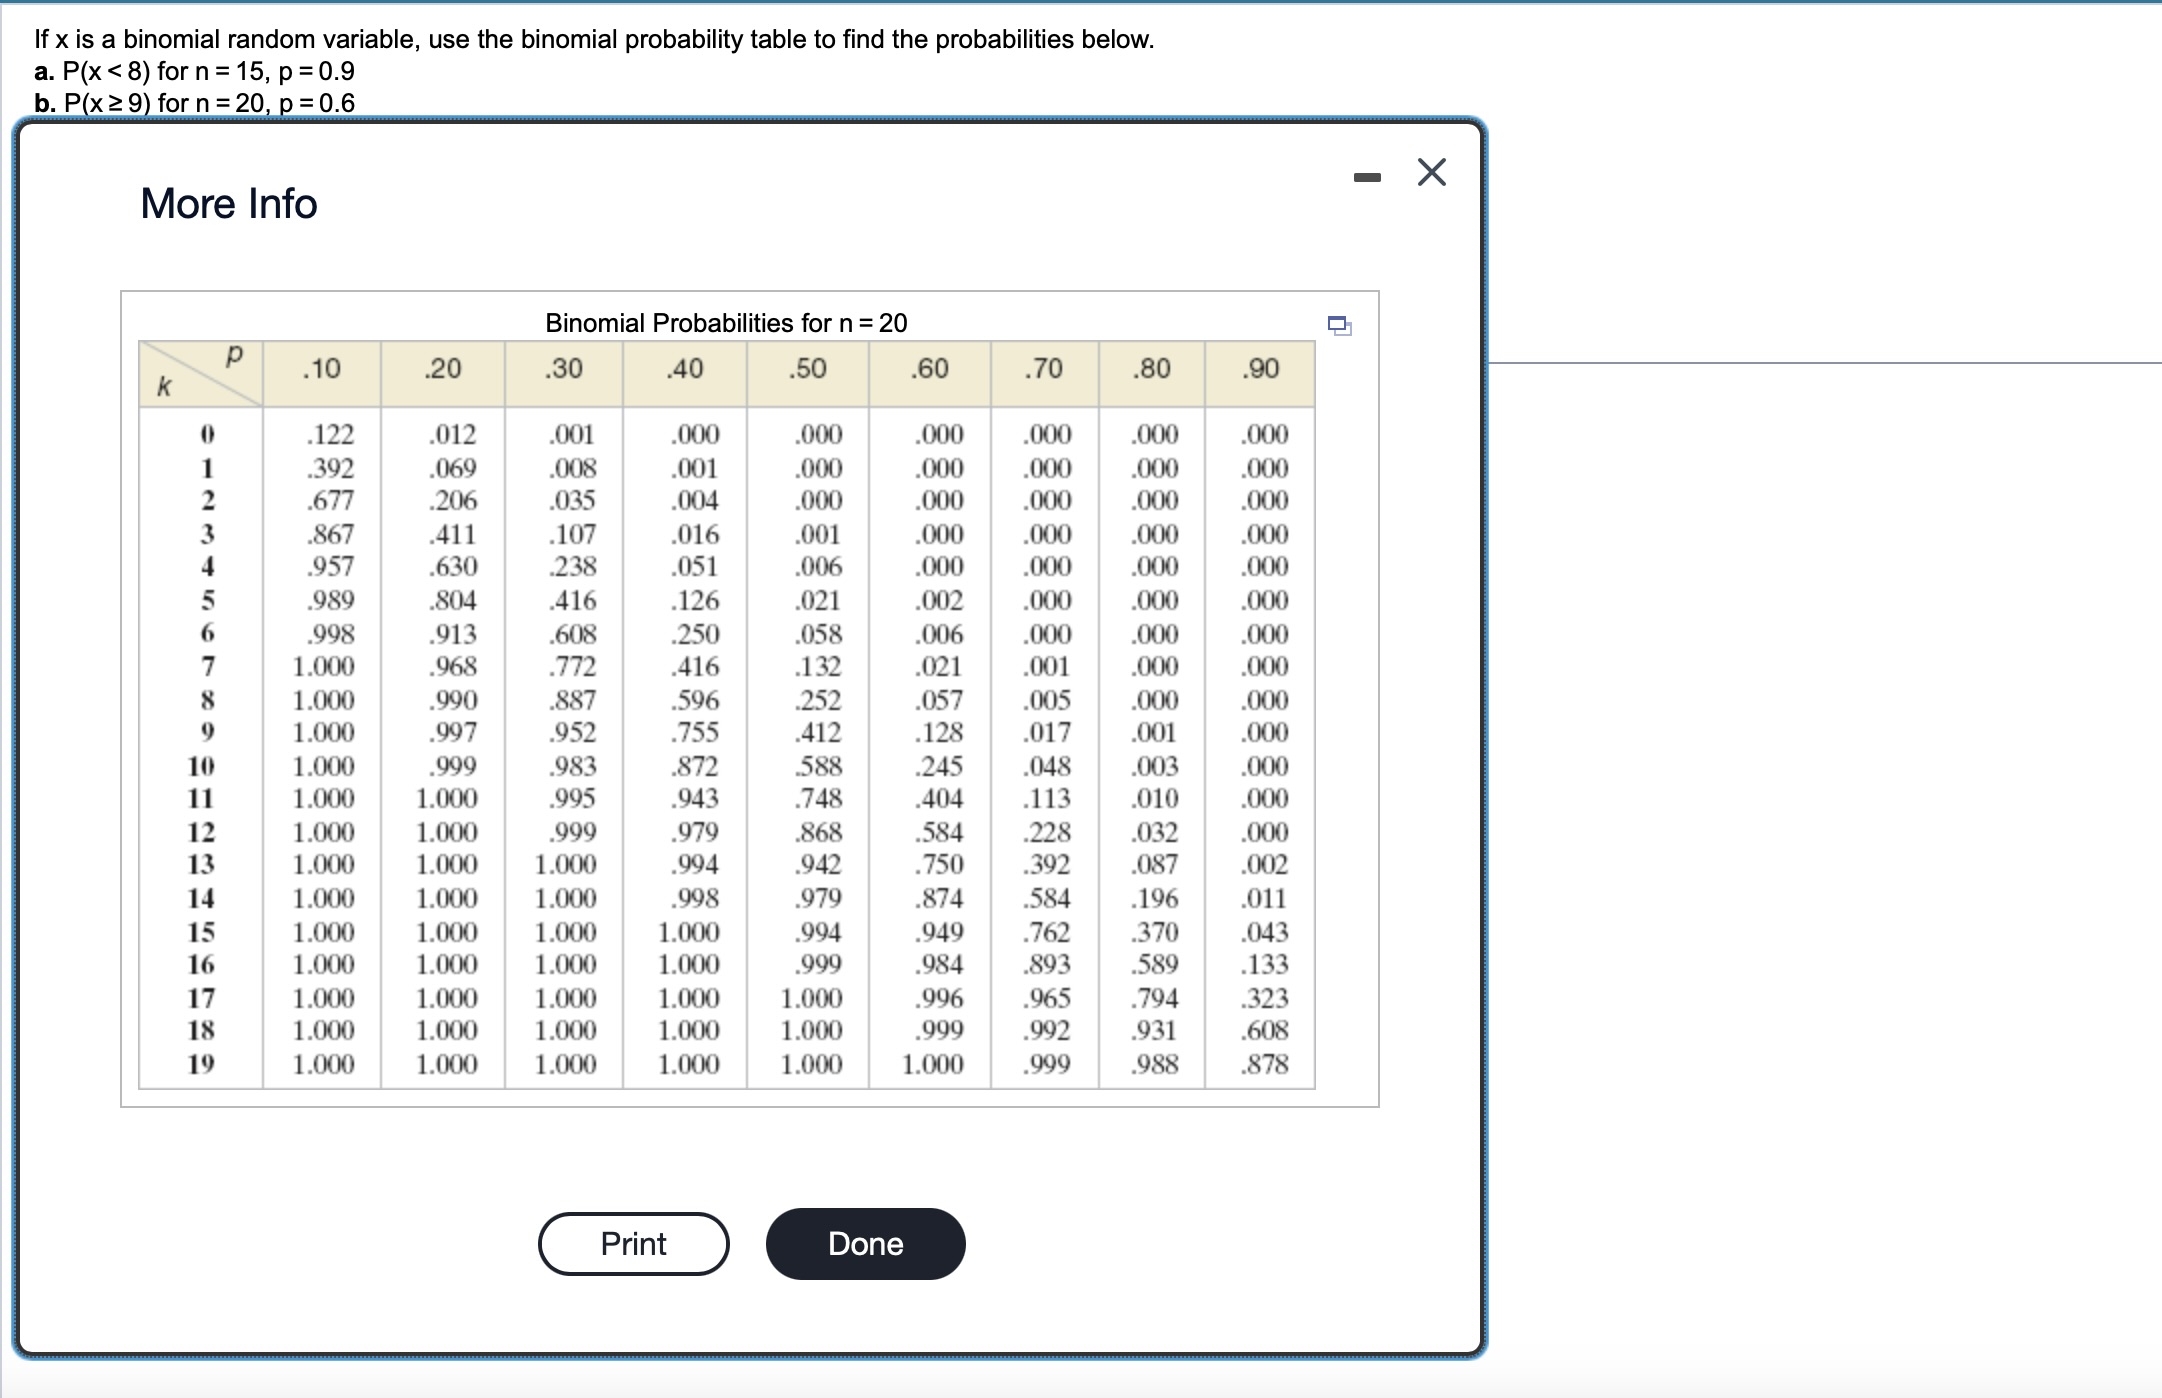Click the Print button
2162x1398 pixels.
(x=633, y=1243)
